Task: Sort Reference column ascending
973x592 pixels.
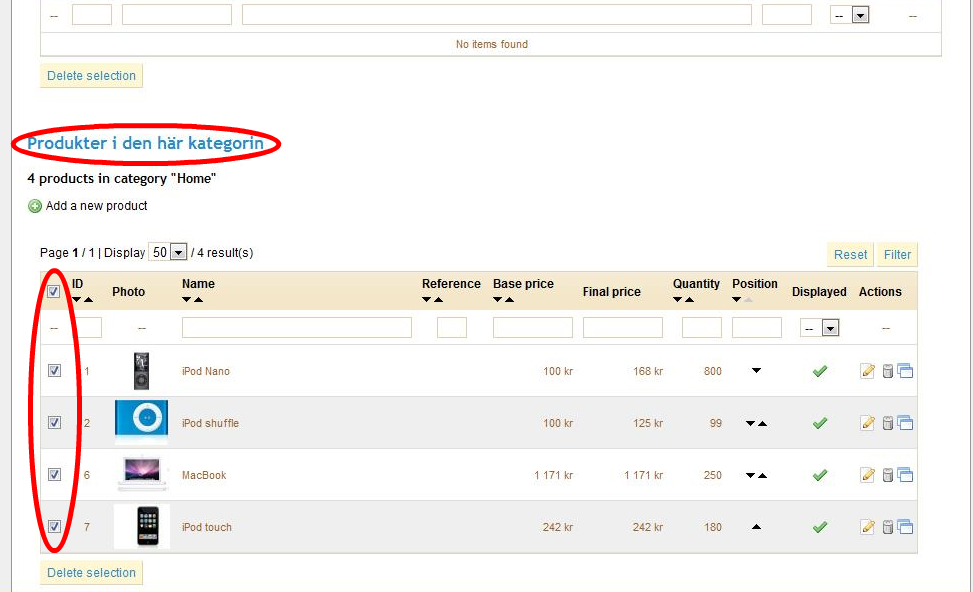Action: [439, 300]
